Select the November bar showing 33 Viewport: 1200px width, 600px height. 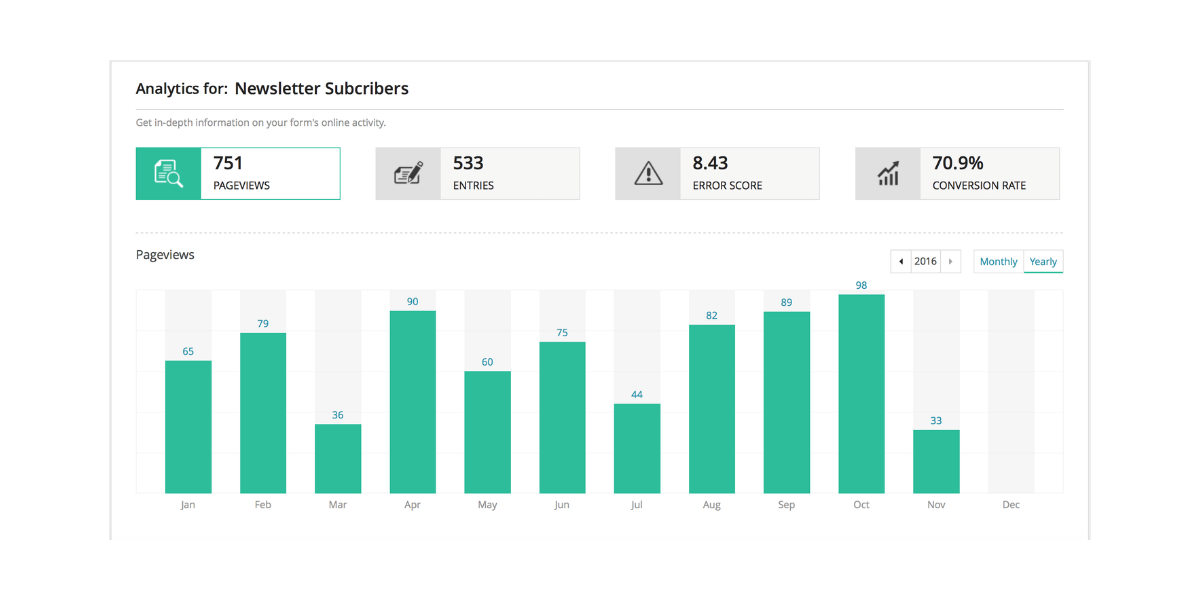936,462
